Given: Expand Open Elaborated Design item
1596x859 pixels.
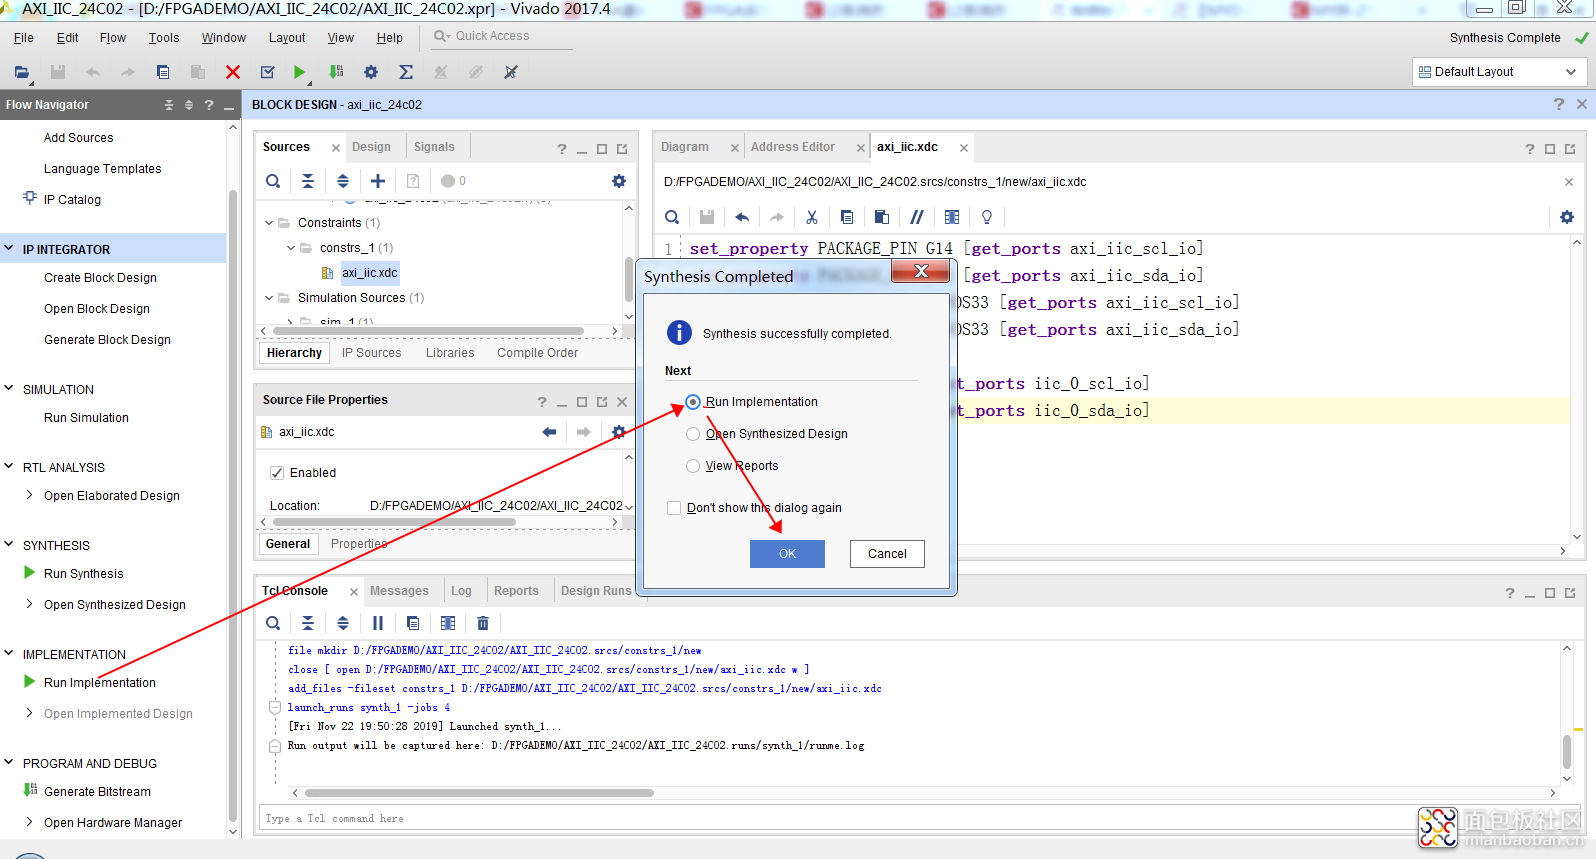Looking at the screenshot, I should coord(30,495).
